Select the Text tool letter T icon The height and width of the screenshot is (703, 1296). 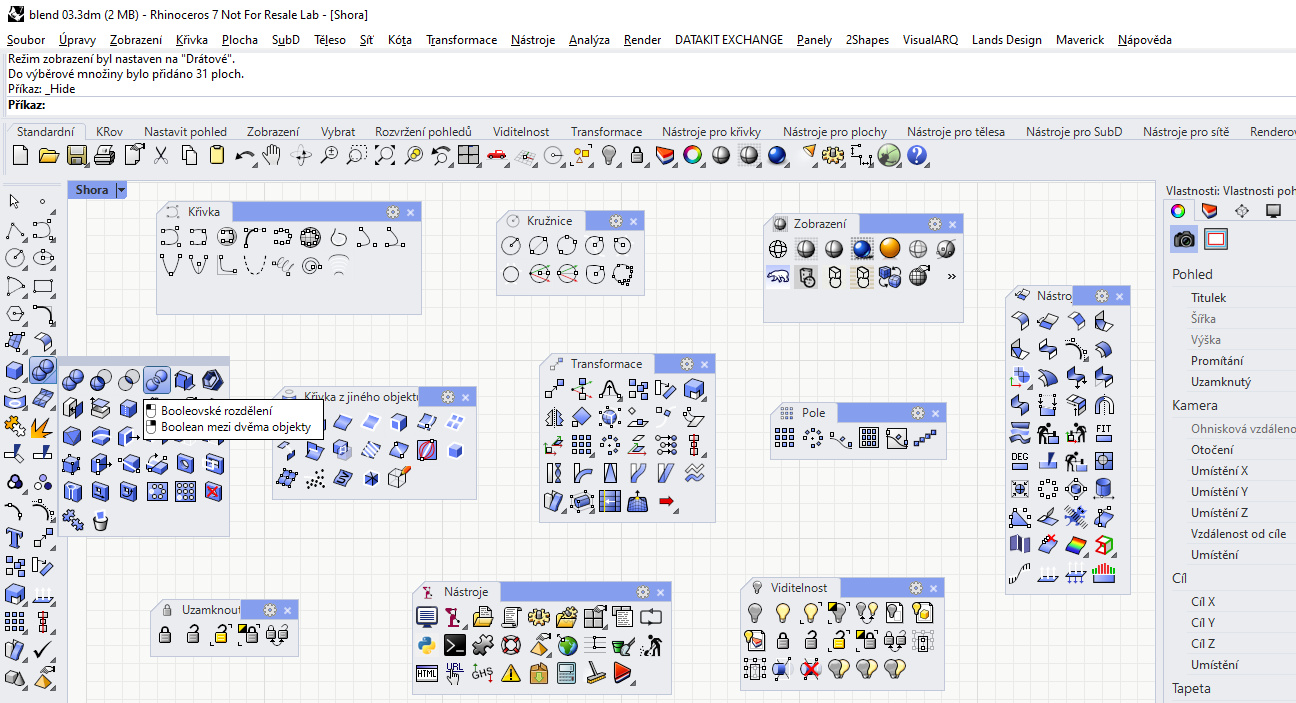tap(15, 538)
